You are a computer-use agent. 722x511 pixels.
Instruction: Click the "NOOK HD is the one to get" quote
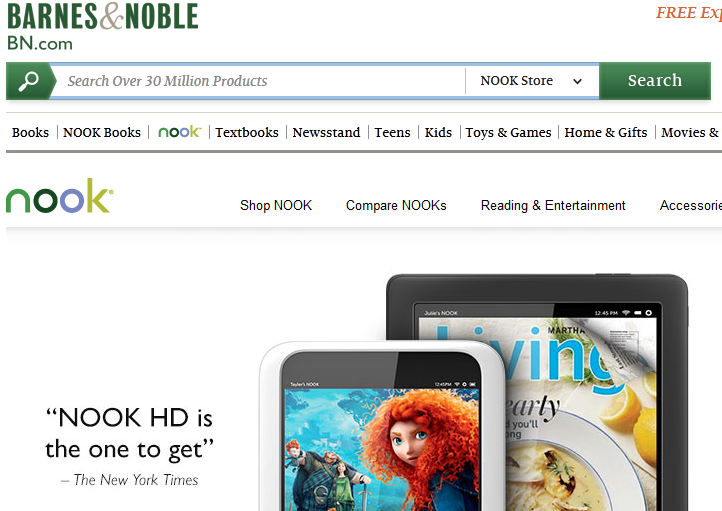(129, 433)
